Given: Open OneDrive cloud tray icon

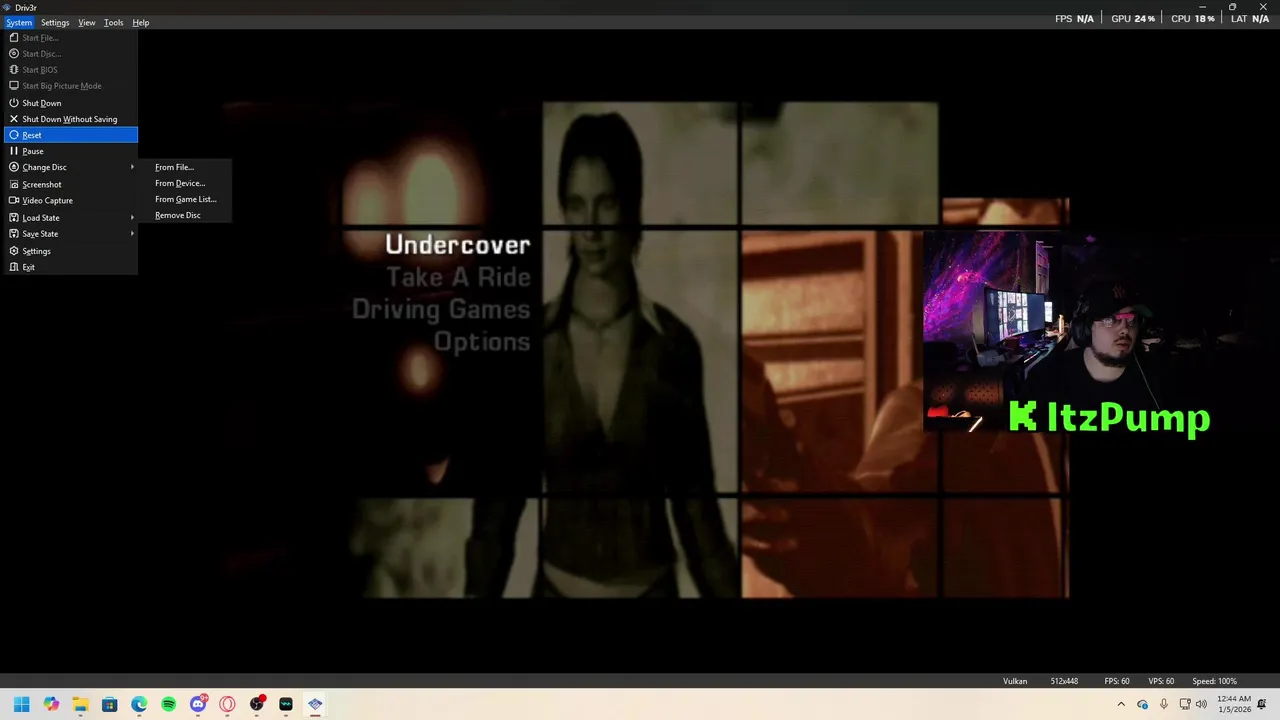Looking at the screenshot, I should (x=1142, y=704).
